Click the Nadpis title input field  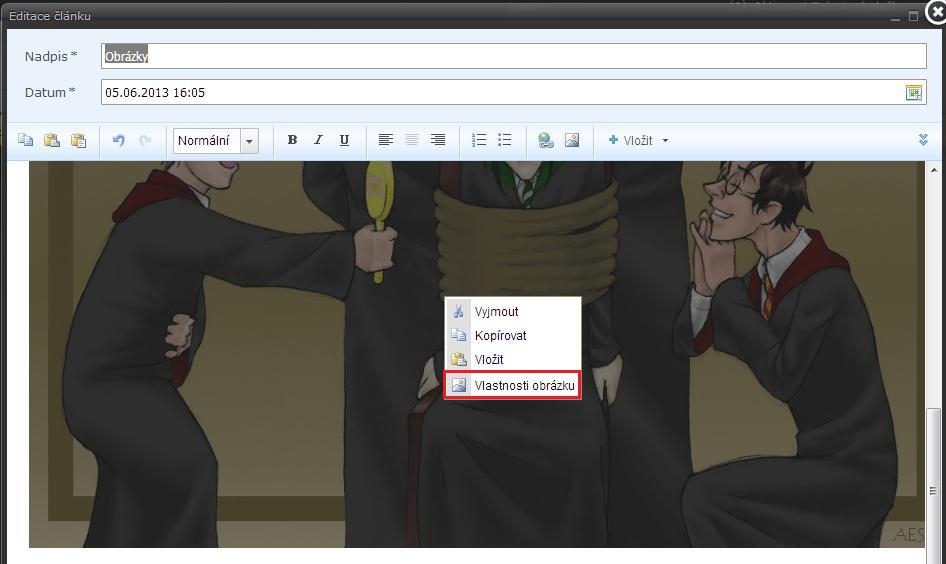click(x=514, y=57)
